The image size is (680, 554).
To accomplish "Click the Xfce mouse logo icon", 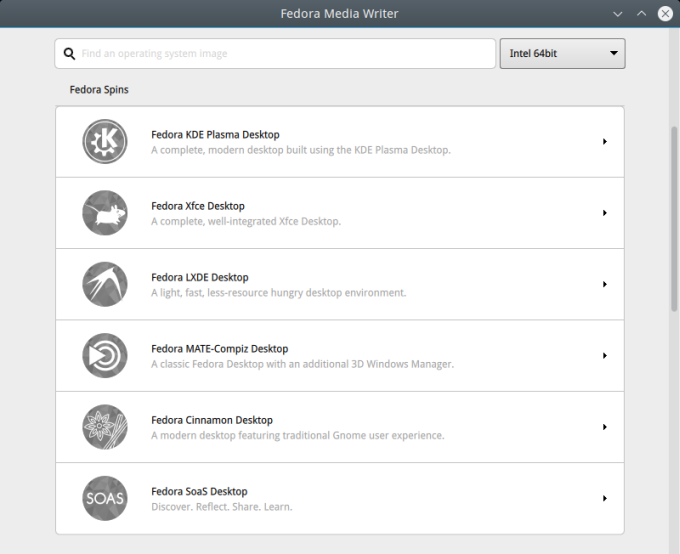I will point(105,213).
